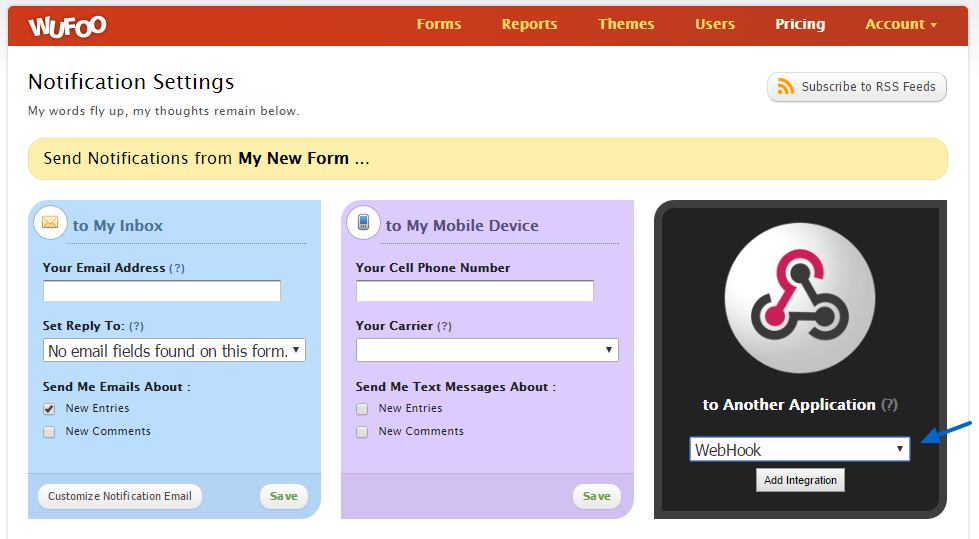Click the mobile phone icon
Image resolution: width=979 pixels, height=539 pixels.
(363, 222)
